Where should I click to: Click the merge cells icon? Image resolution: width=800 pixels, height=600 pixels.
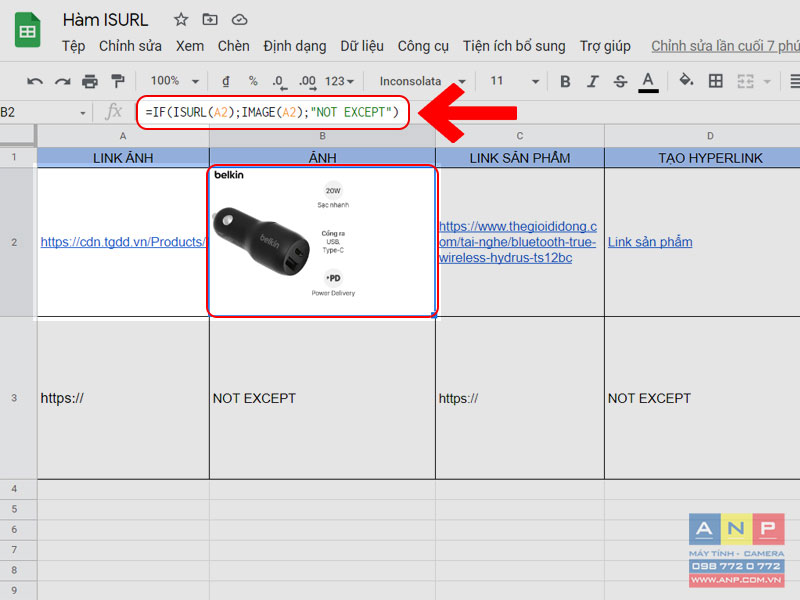click(745, 81)
